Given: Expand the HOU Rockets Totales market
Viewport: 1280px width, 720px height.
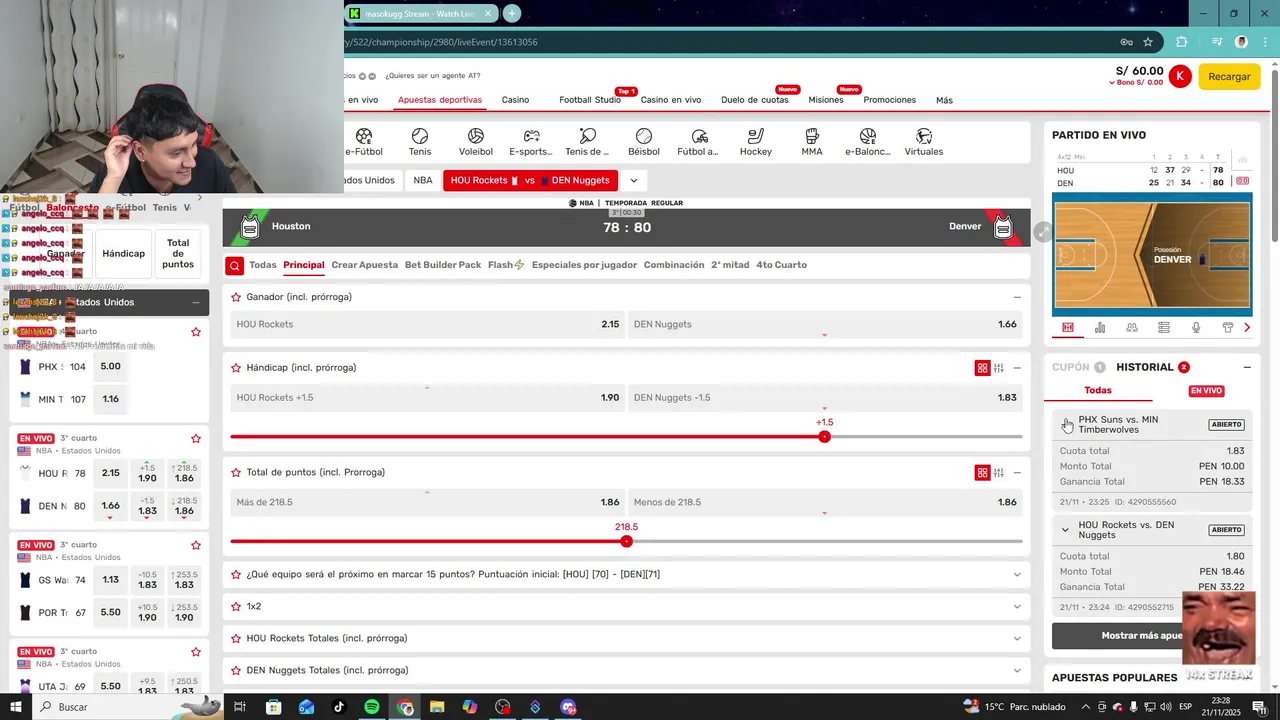Looking at the screenshot, I should pos(1017,639).
